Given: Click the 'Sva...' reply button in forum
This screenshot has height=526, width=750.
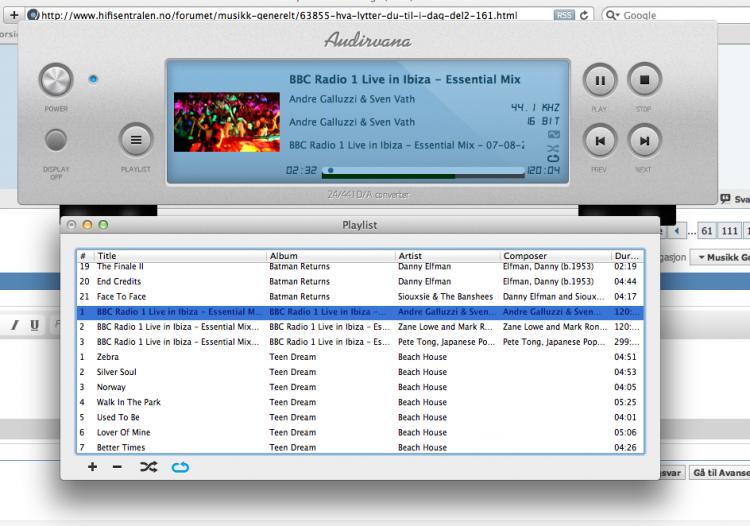Looking at the screenshot, I should (736, 199).
